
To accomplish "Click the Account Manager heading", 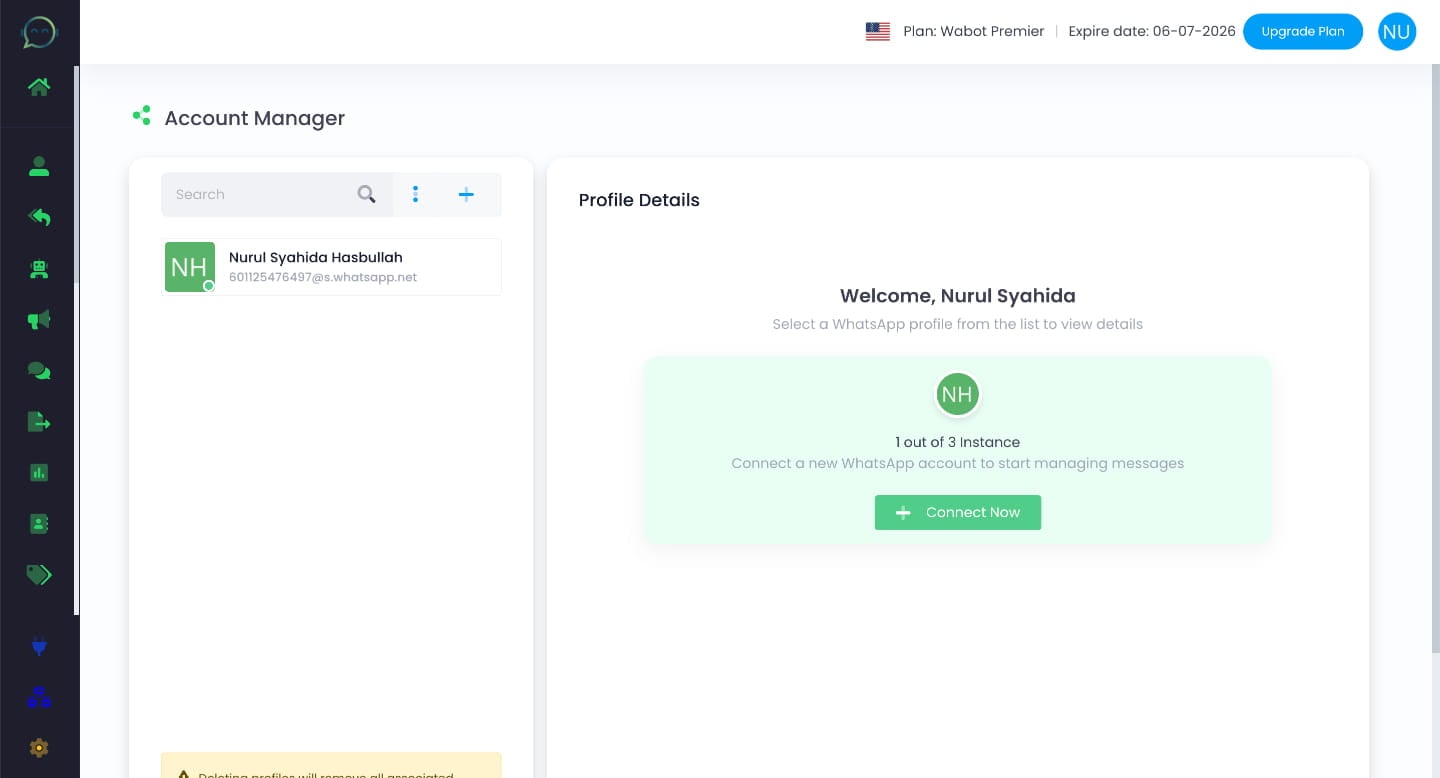I will click(x=255, y=118).
